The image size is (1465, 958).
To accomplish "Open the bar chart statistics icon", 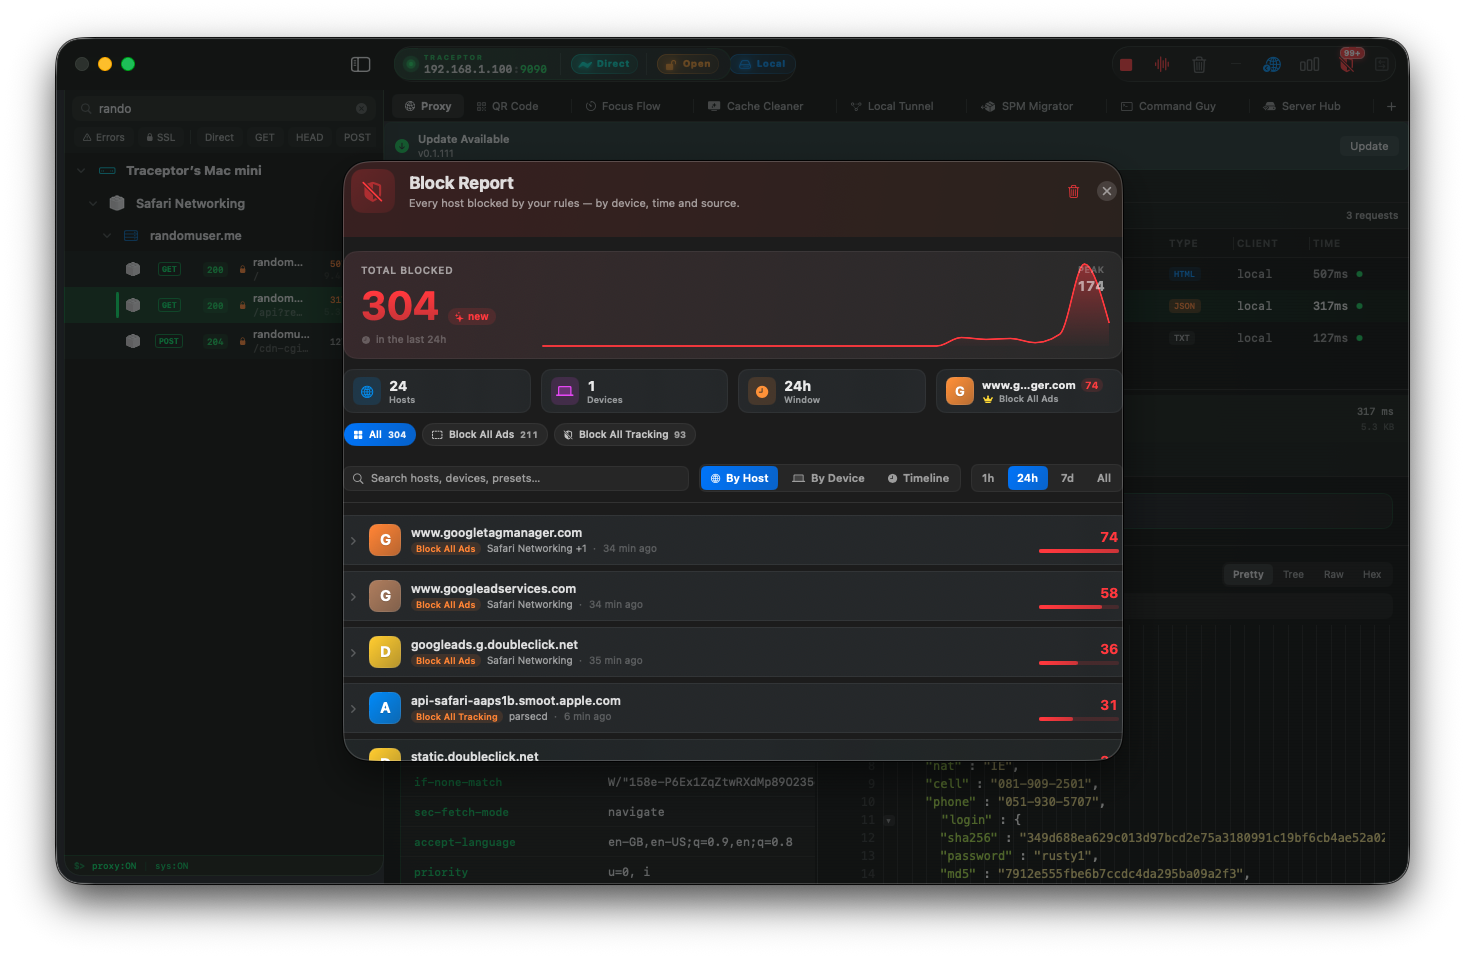I will (1309, 64).
